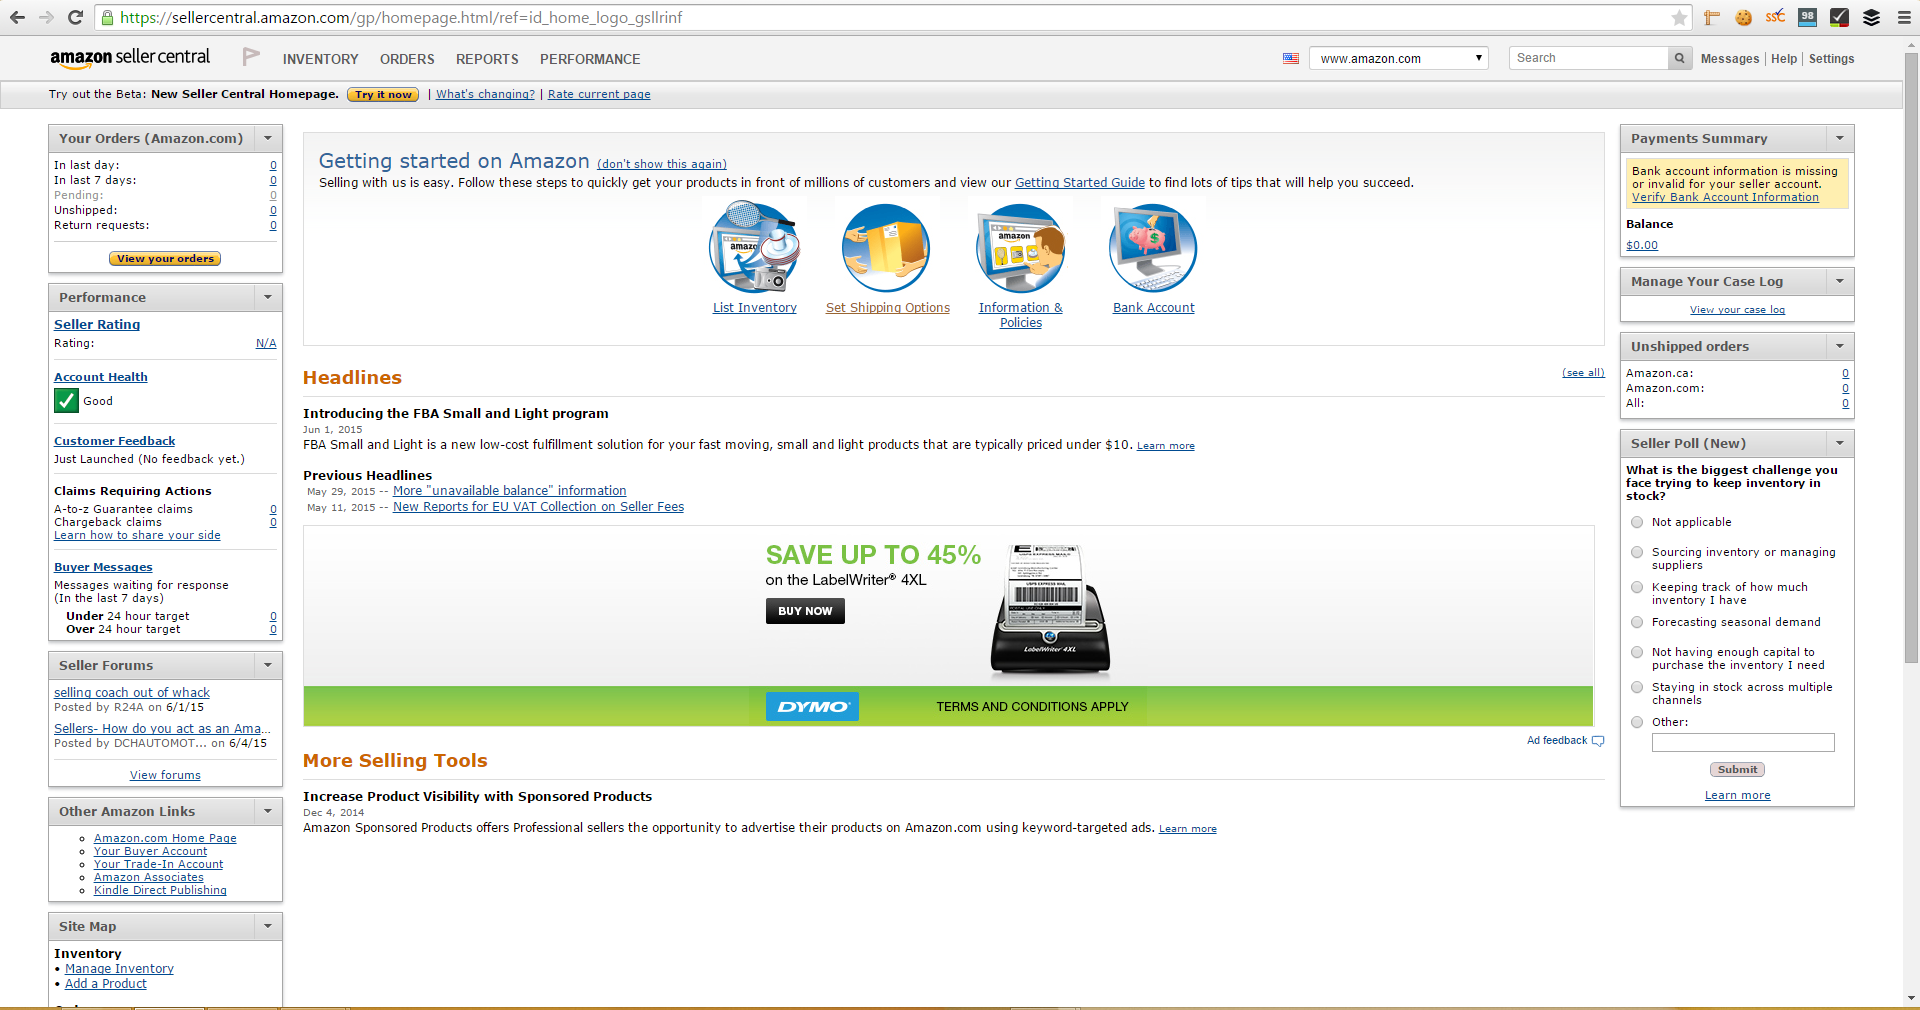Open the ORDERS menu
The height and width of the screenshot is (1010, 1920).
coord(407,59)
